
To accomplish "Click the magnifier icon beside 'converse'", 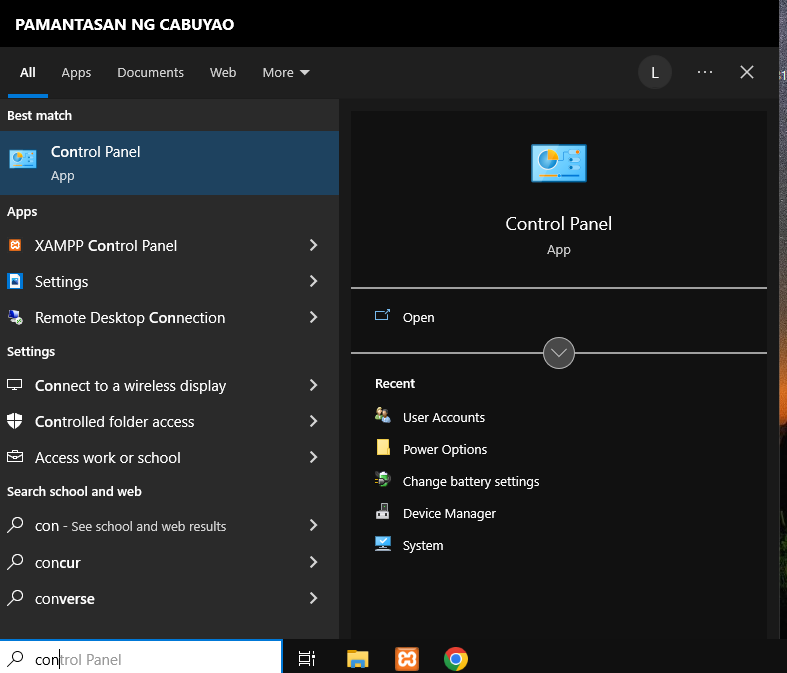I will (x=16, y=598).
